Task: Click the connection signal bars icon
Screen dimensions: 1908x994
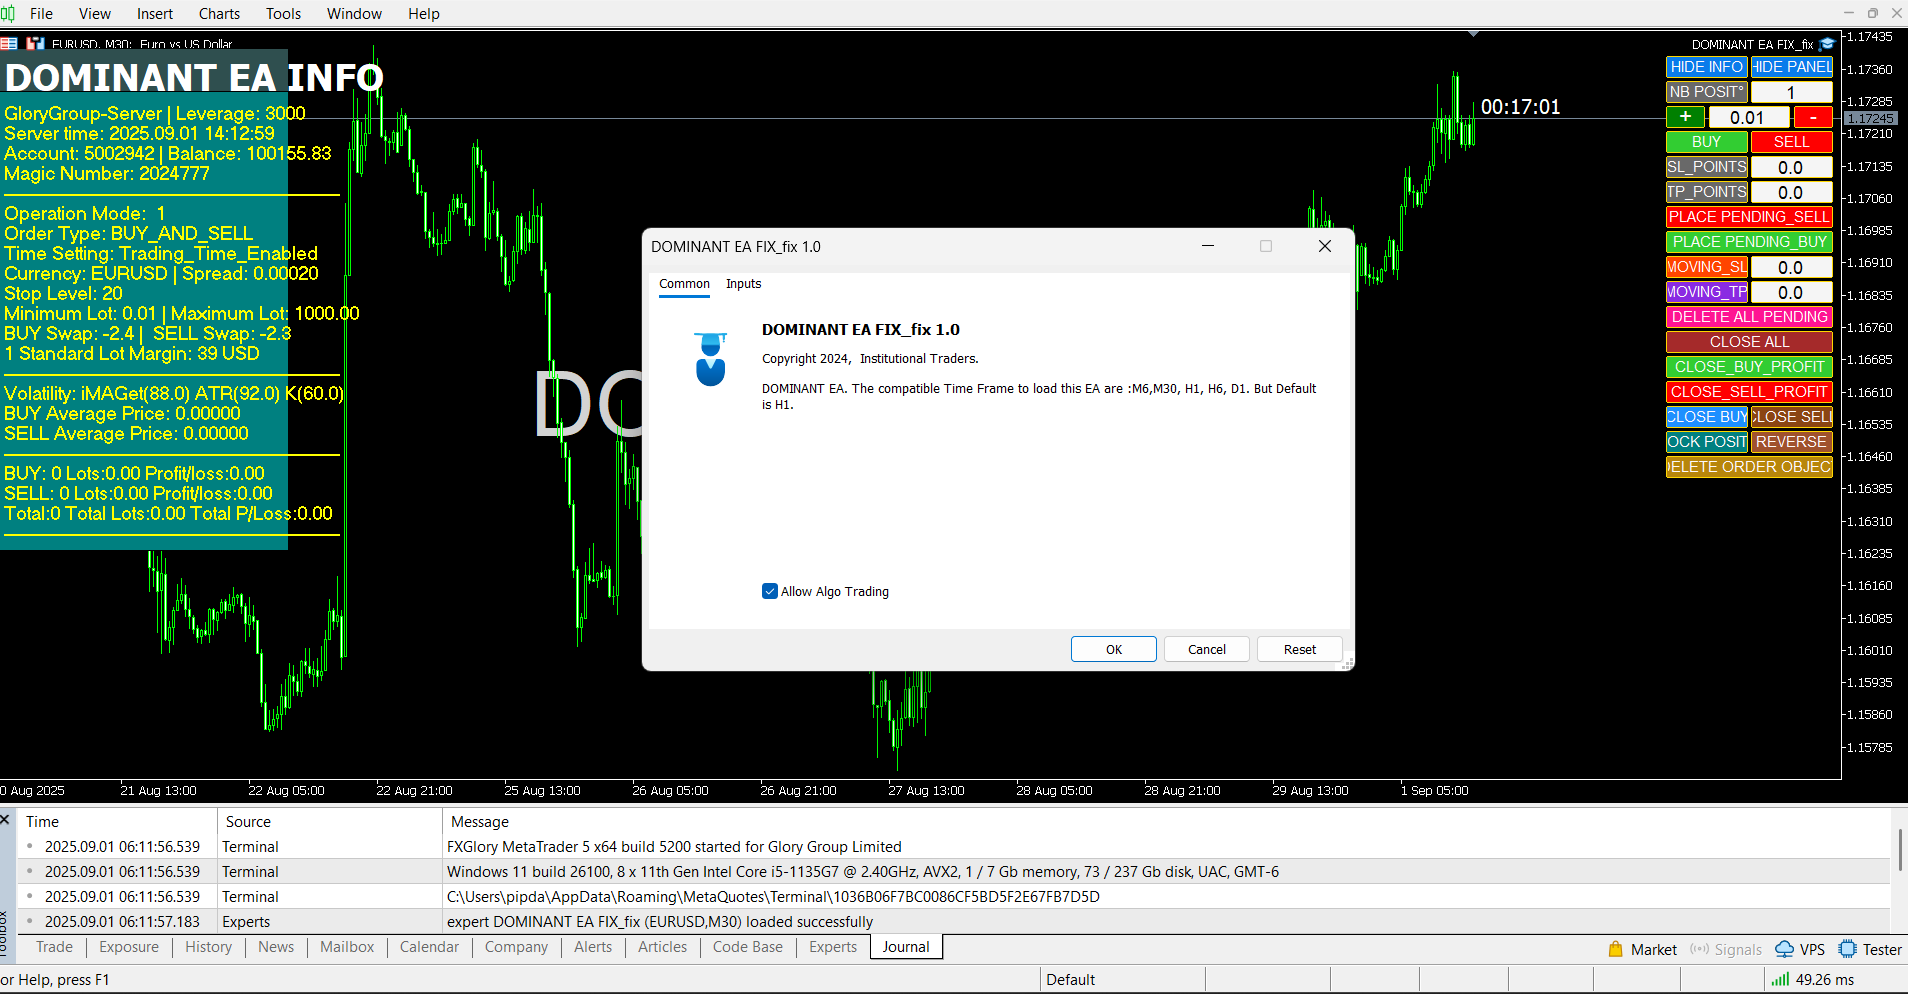Action: pyautogui.click(x=1780, y=979)
